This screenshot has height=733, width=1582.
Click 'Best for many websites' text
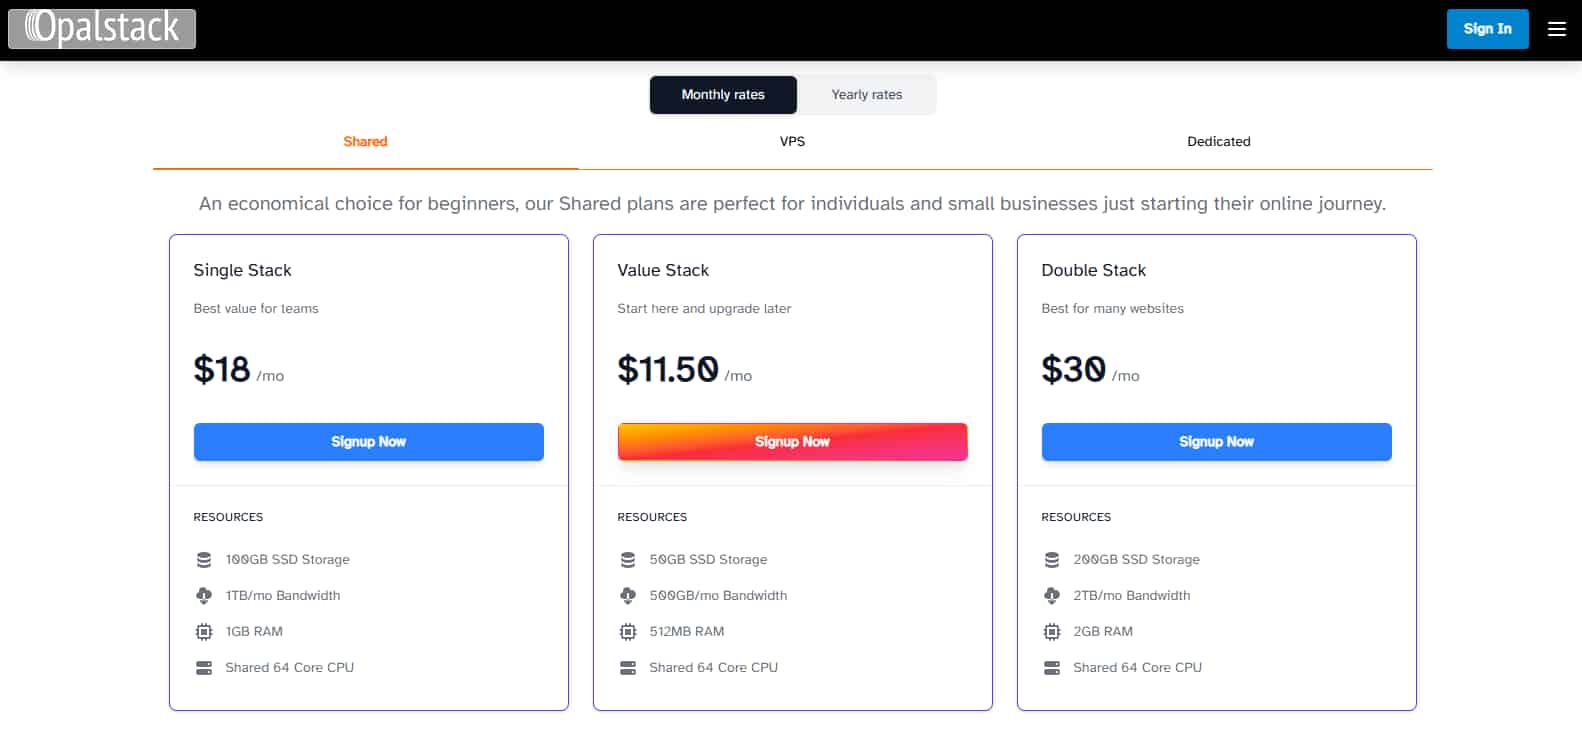point(1112,309)
